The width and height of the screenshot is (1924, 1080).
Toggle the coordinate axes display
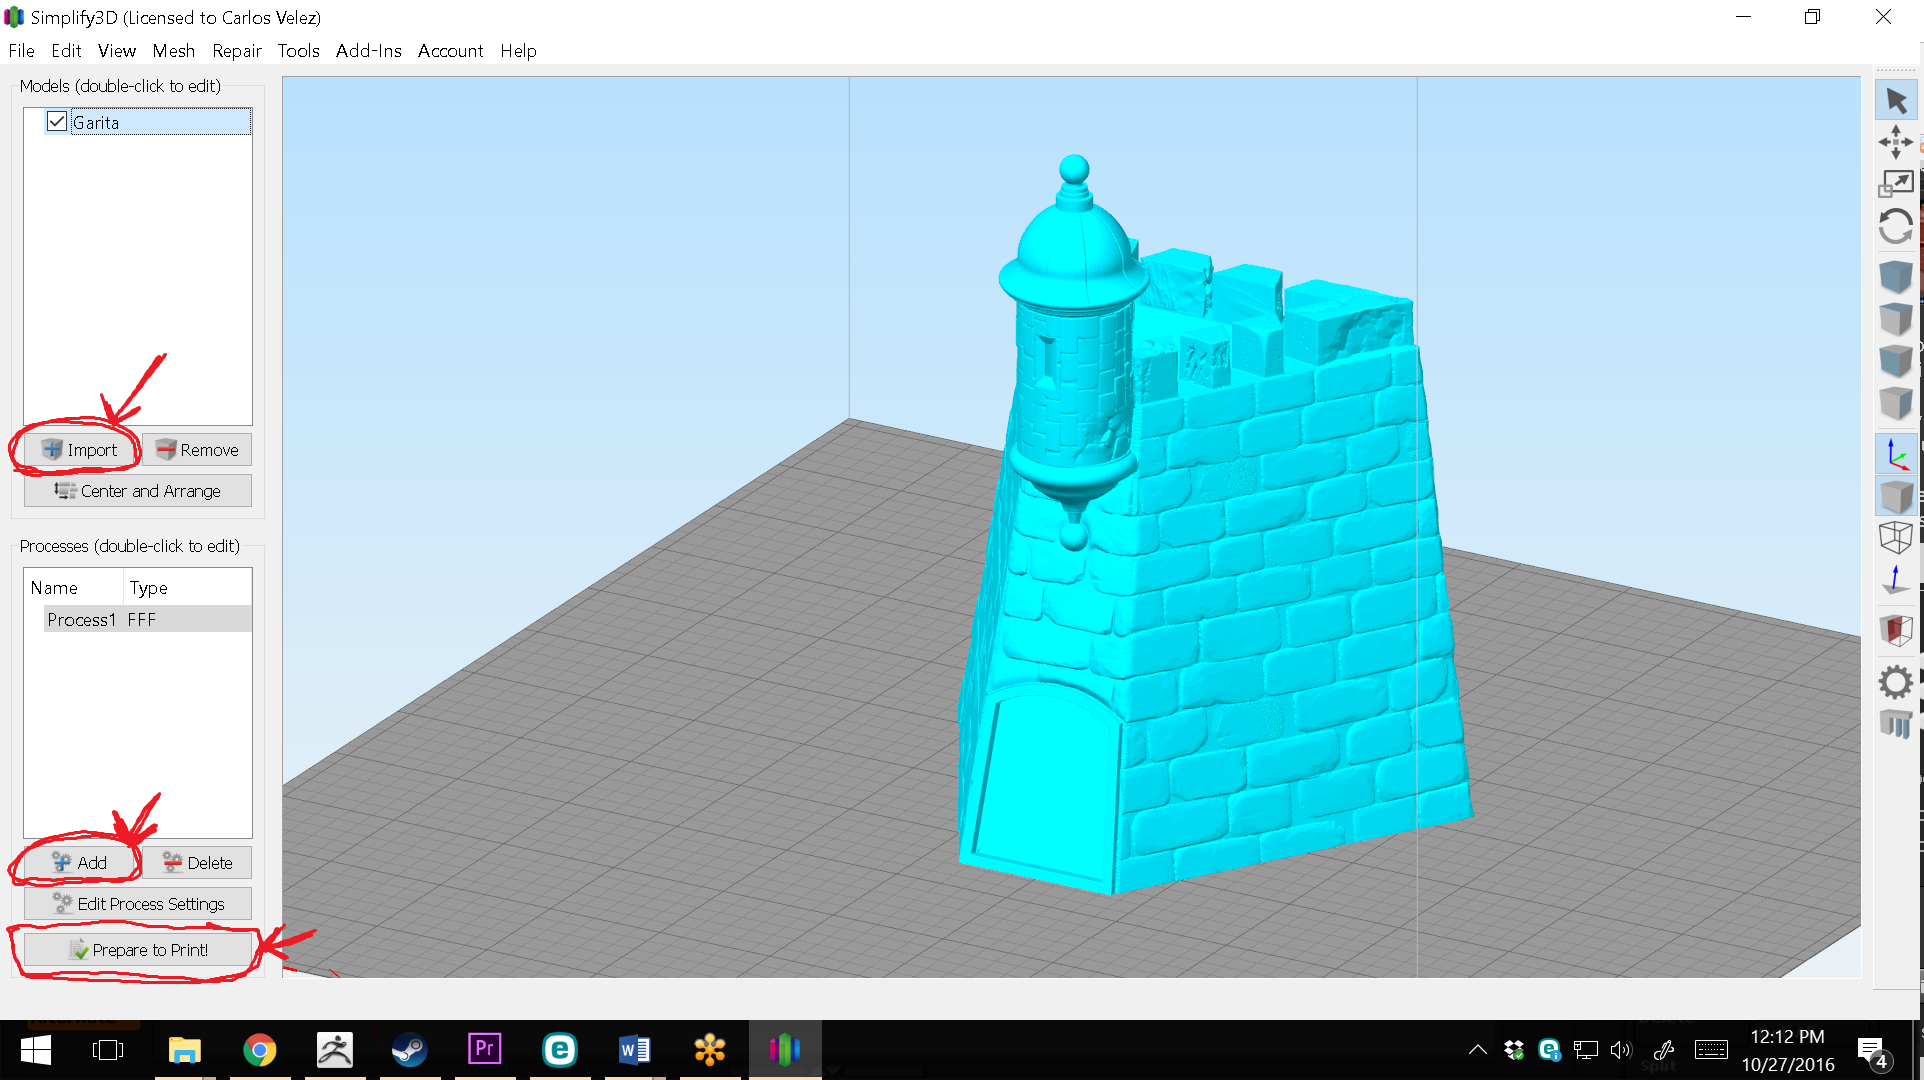click(x=1896, y=455)
